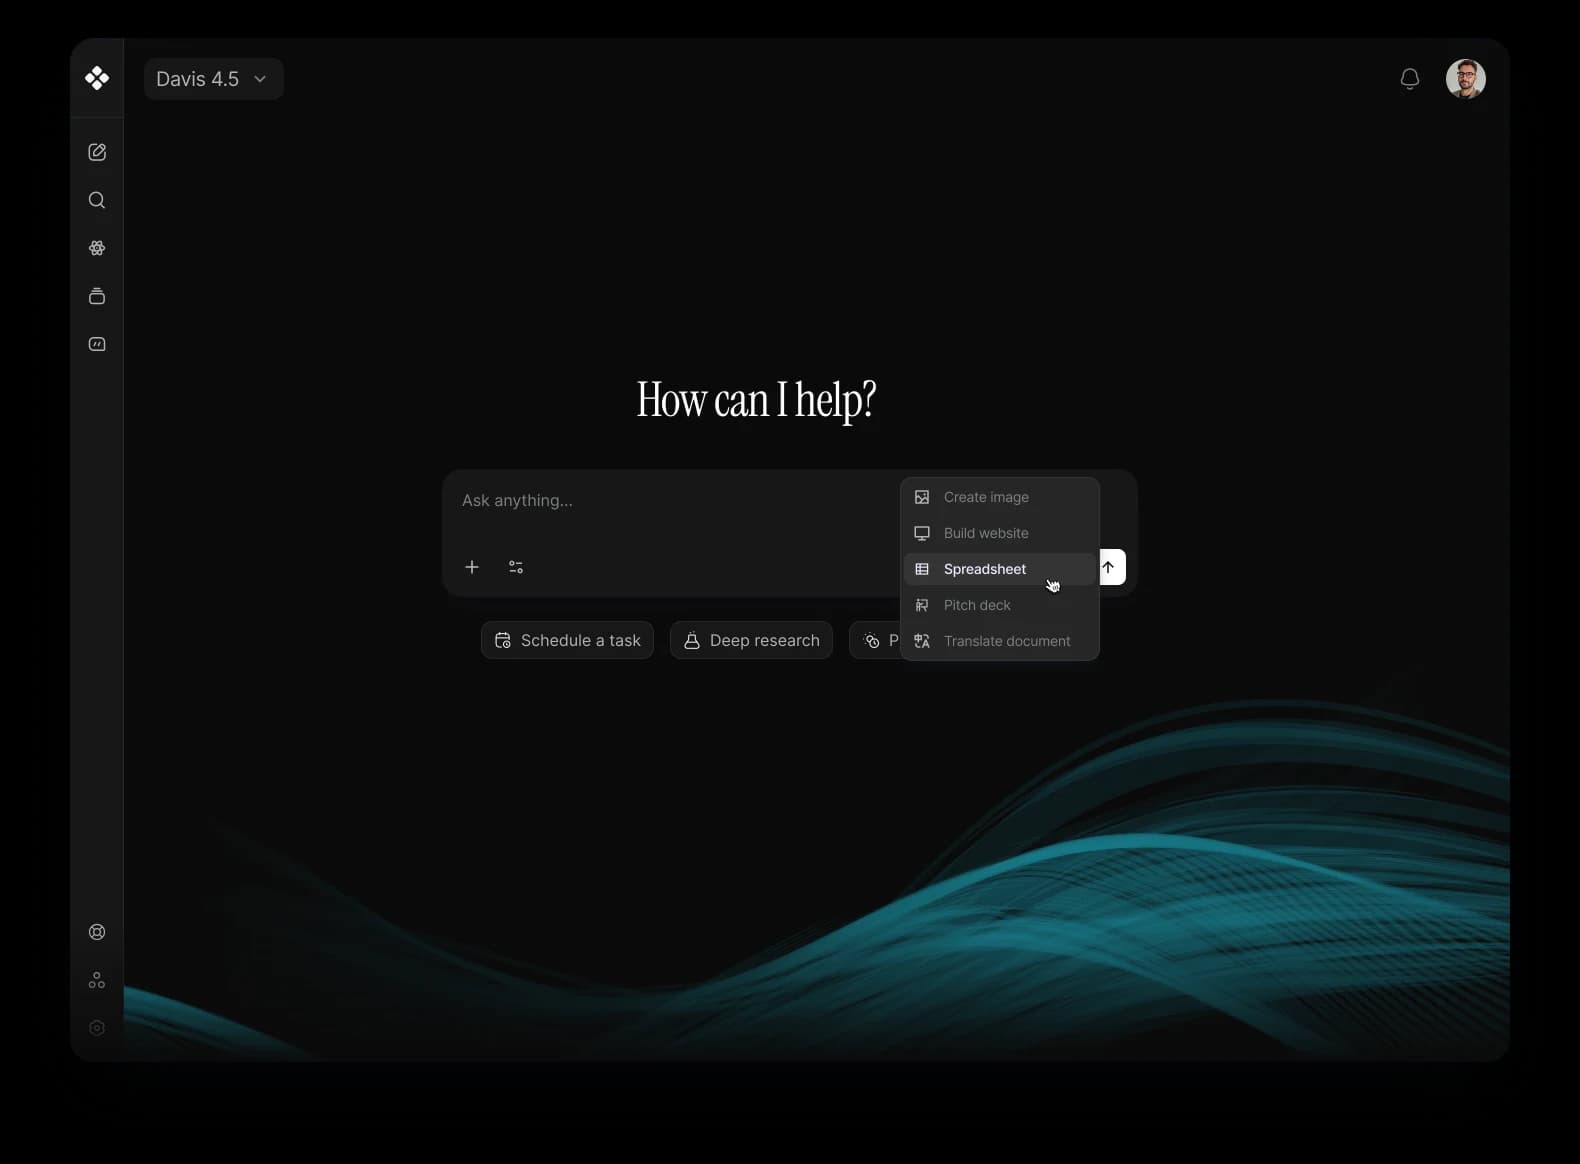
Task: Select Translate document in the menu
Action: click(1000, 641)
